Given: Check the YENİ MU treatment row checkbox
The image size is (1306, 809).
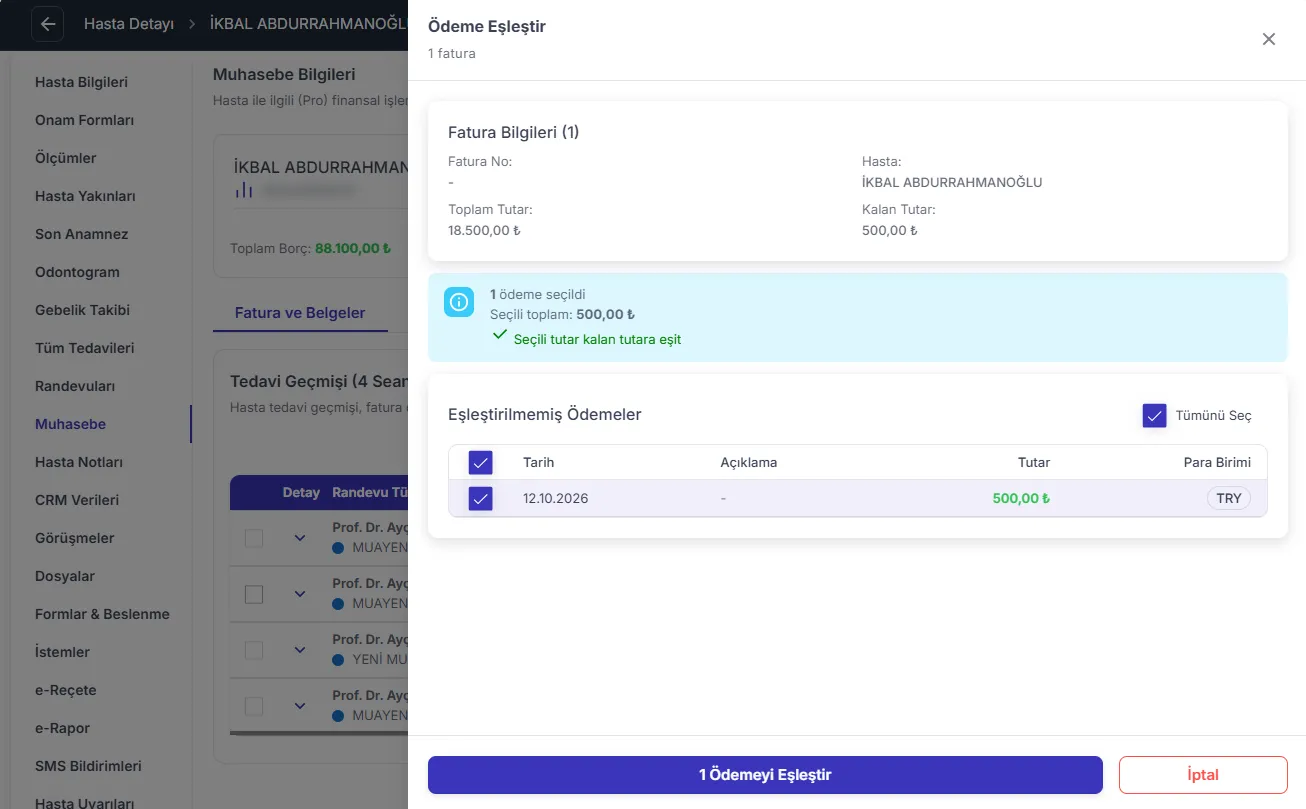Looking at the screenshot, I should (254, 650).
